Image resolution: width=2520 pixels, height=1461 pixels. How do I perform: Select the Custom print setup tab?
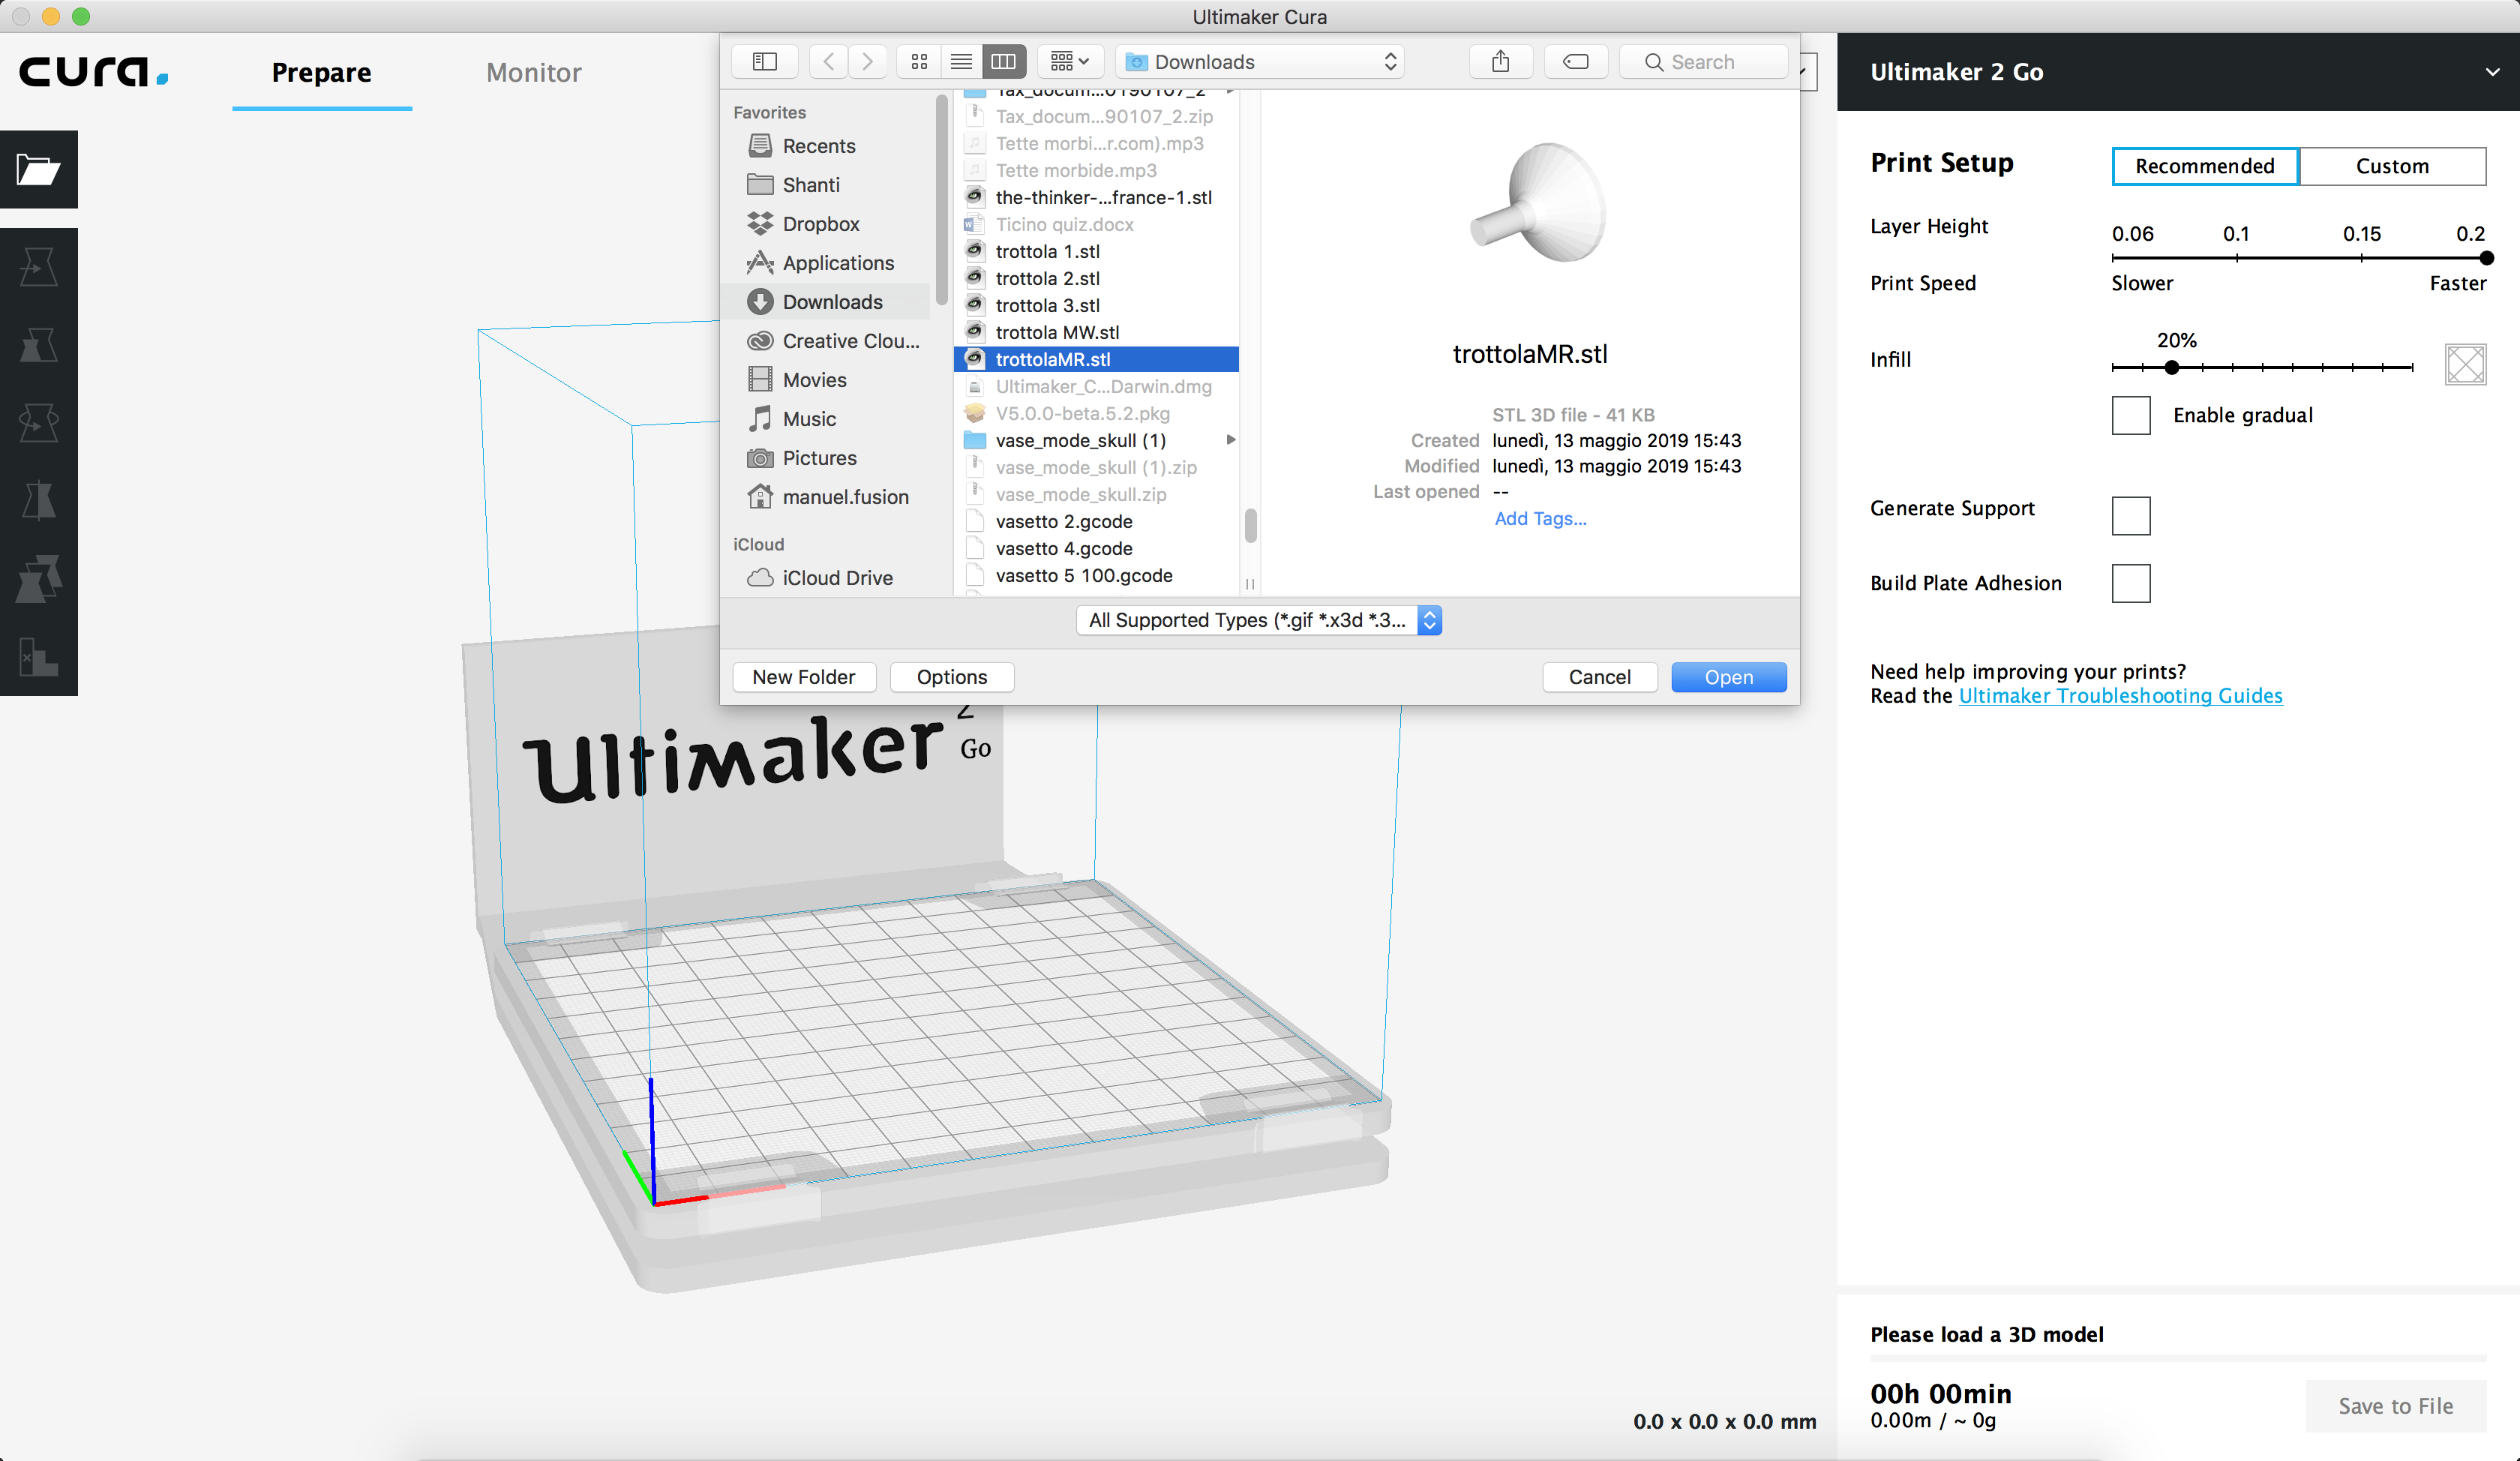tap(2391, 165)
